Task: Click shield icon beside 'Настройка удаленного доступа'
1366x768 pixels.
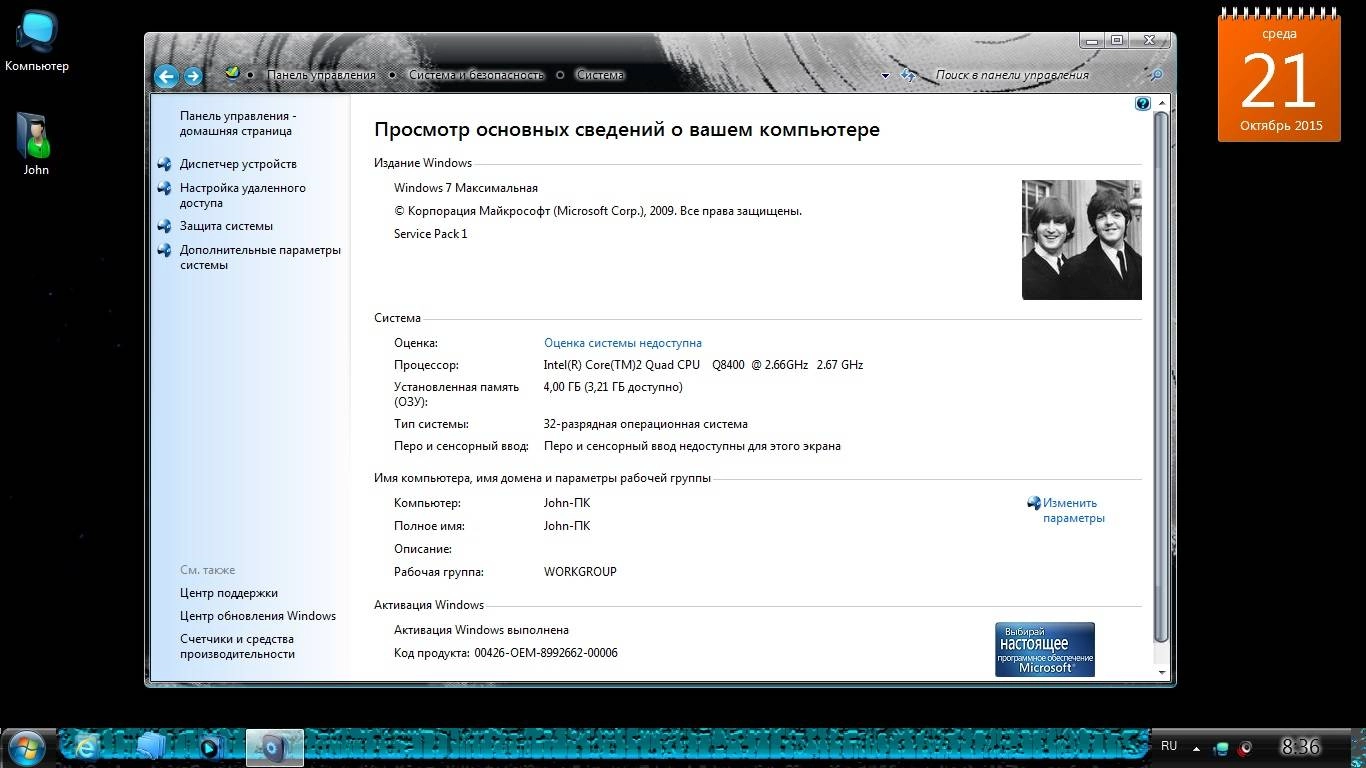Action: pos(165,188)
